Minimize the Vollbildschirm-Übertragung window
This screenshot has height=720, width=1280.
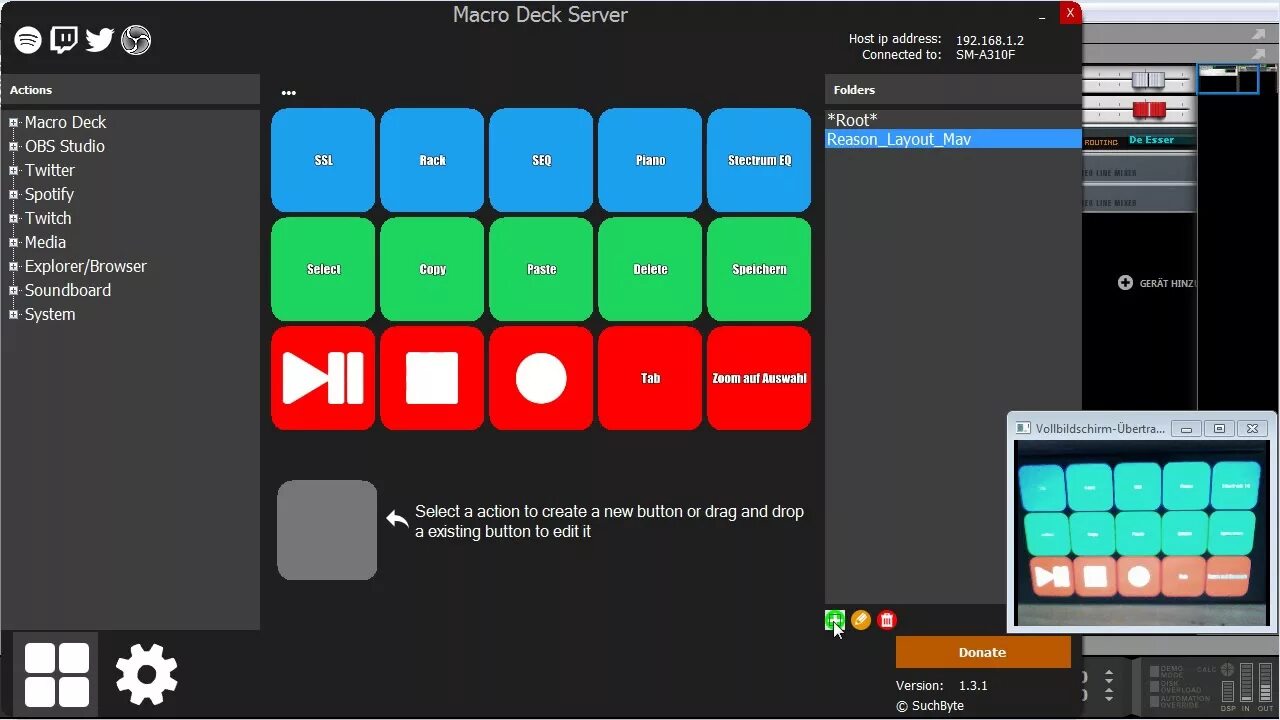pos(1186,429)
